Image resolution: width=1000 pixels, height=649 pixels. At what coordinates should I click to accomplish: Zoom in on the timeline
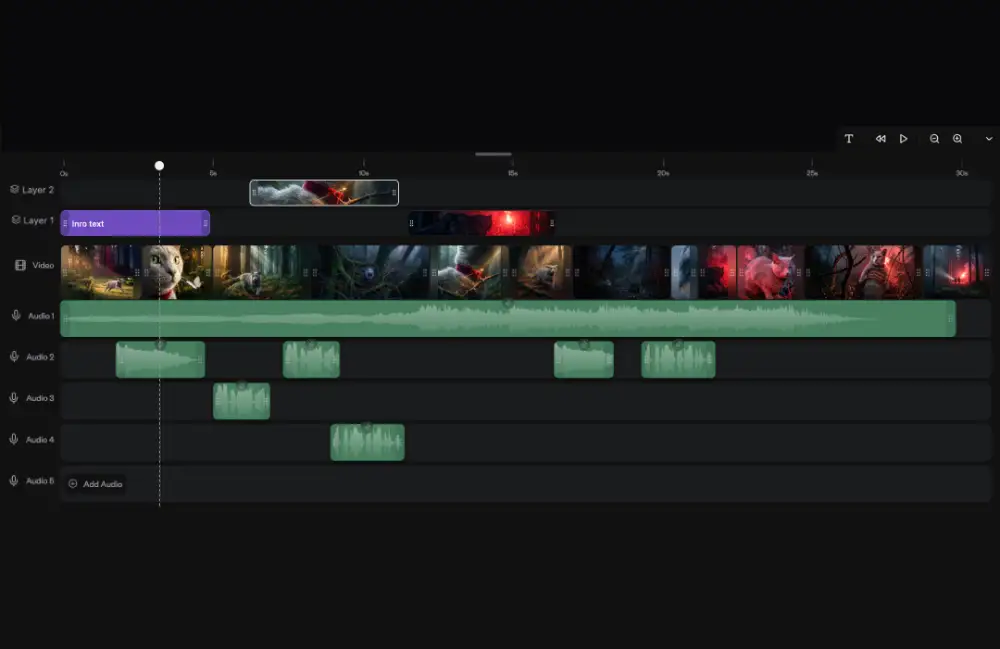(x=957, y=139)
